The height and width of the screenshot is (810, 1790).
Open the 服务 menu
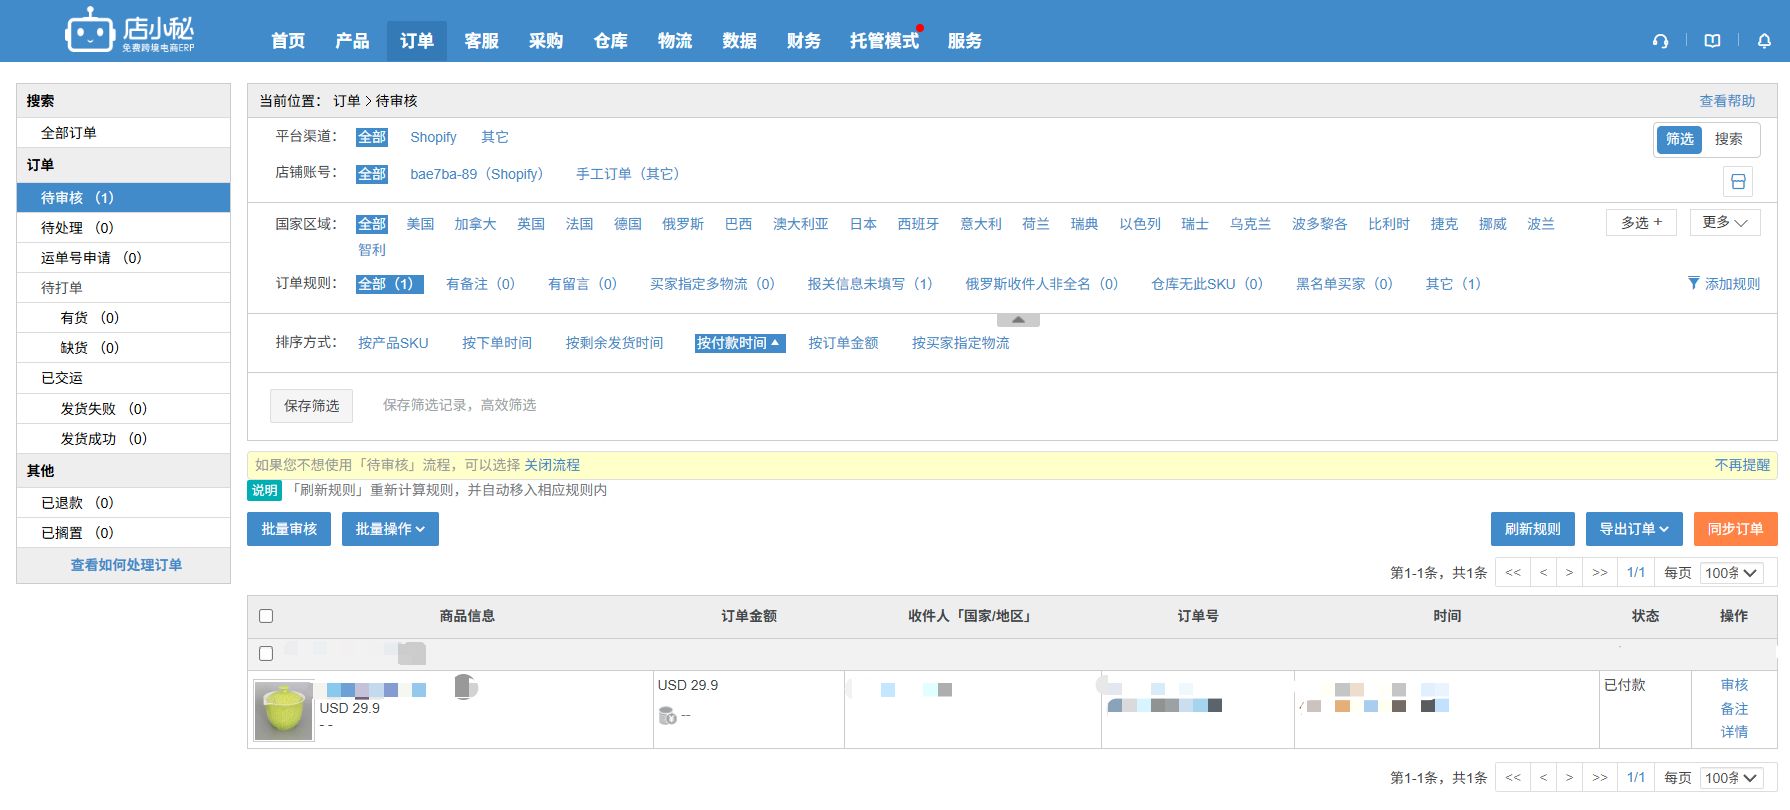965,41
